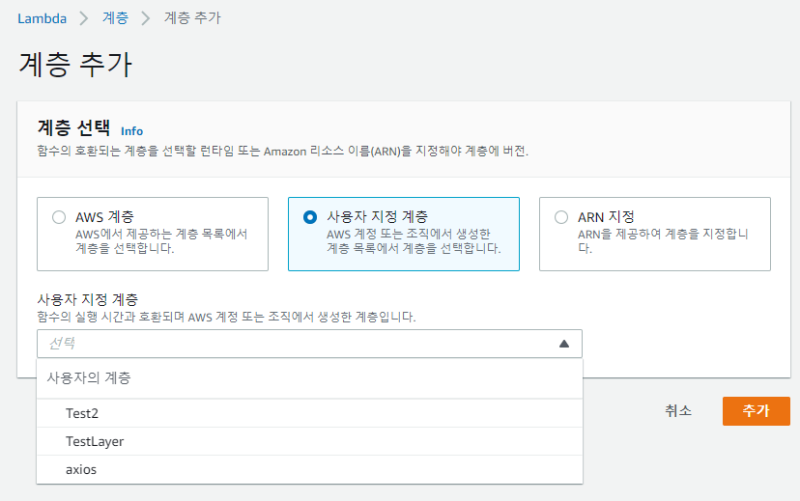
Task: Select the AWS 계층 radio option
Action: point(59,217)
